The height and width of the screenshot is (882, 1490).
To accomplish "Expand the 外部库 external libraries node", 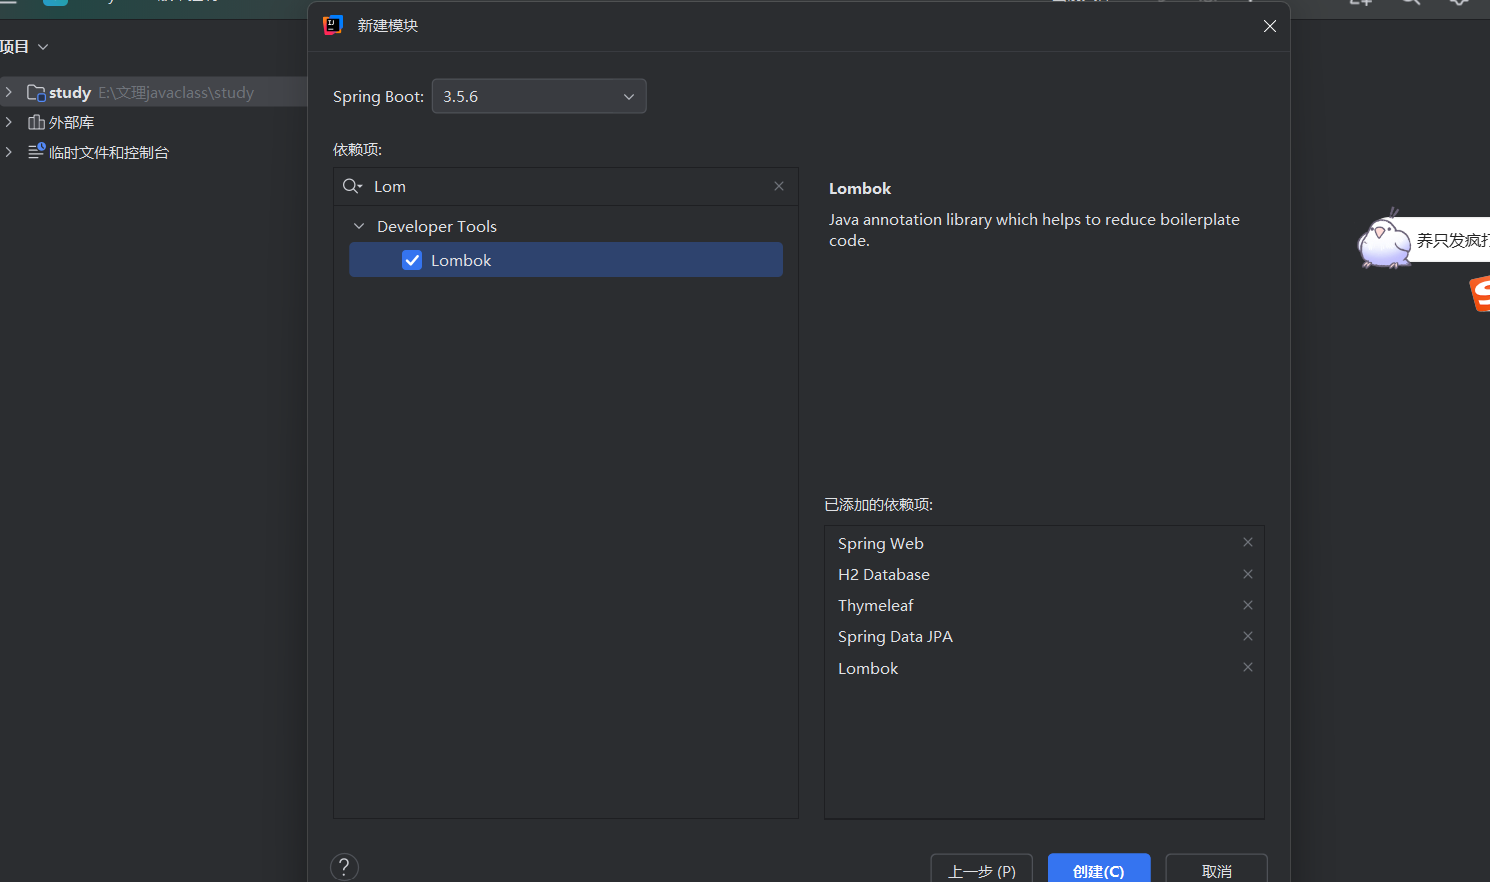I will point(9,122).
